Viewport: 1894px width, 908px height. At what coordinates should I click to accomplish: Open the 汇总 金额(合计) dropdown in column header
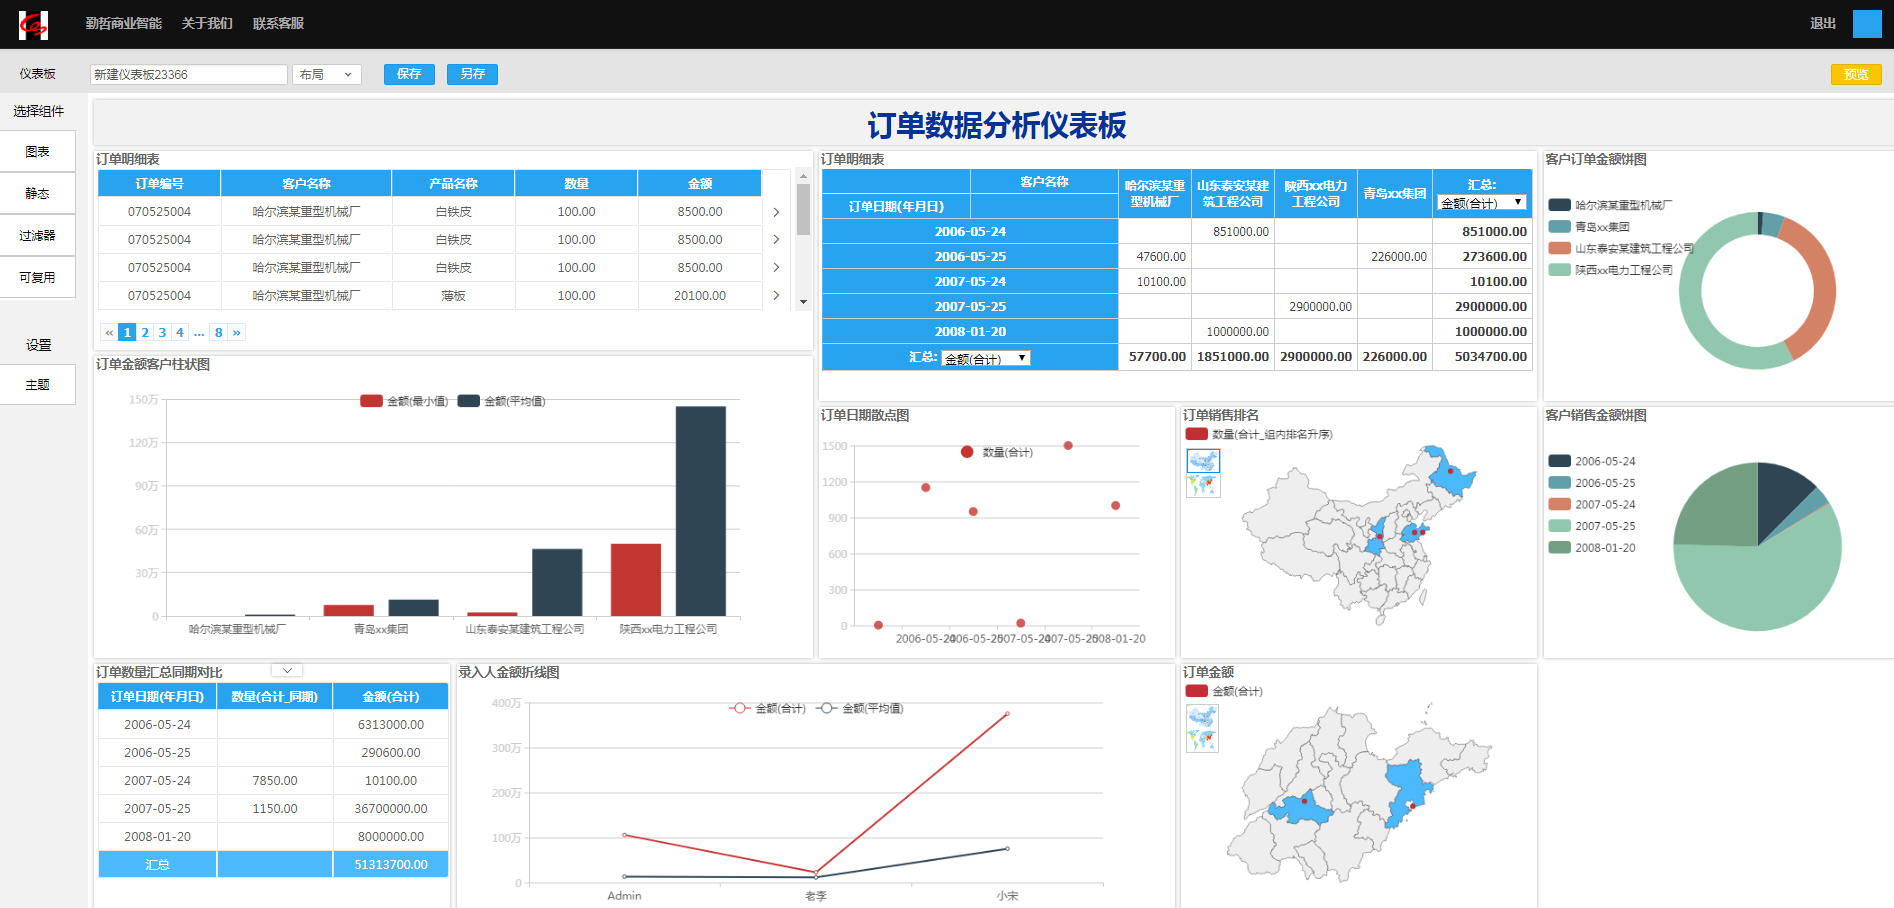pos(1482,203)
